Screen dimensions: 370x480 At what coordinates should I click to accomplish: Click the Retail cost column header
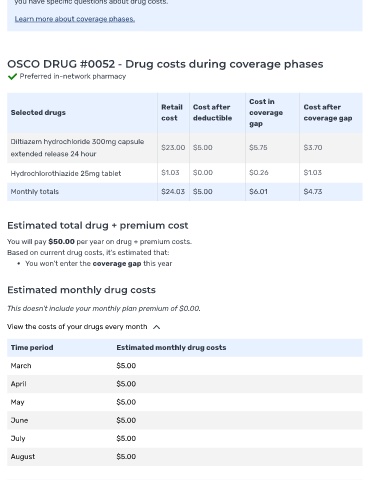click(x=172, y=113)
